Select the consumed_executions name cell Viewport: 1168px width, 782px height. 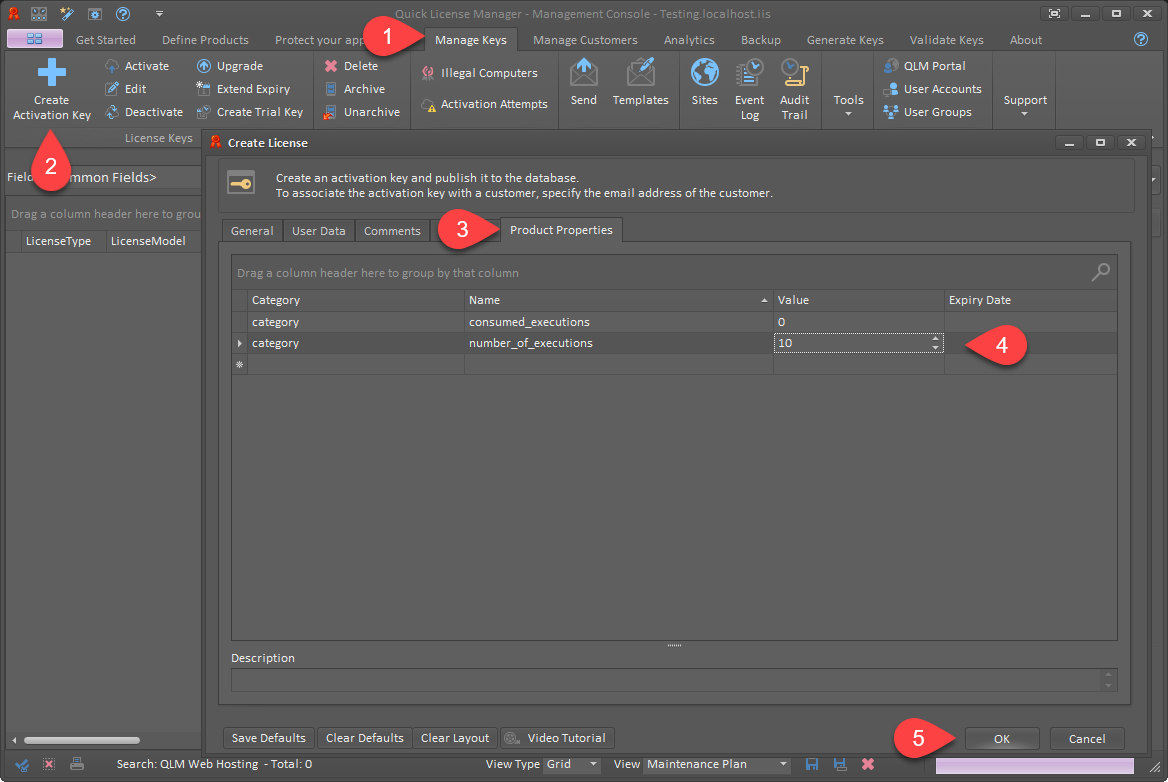(618, 322)
